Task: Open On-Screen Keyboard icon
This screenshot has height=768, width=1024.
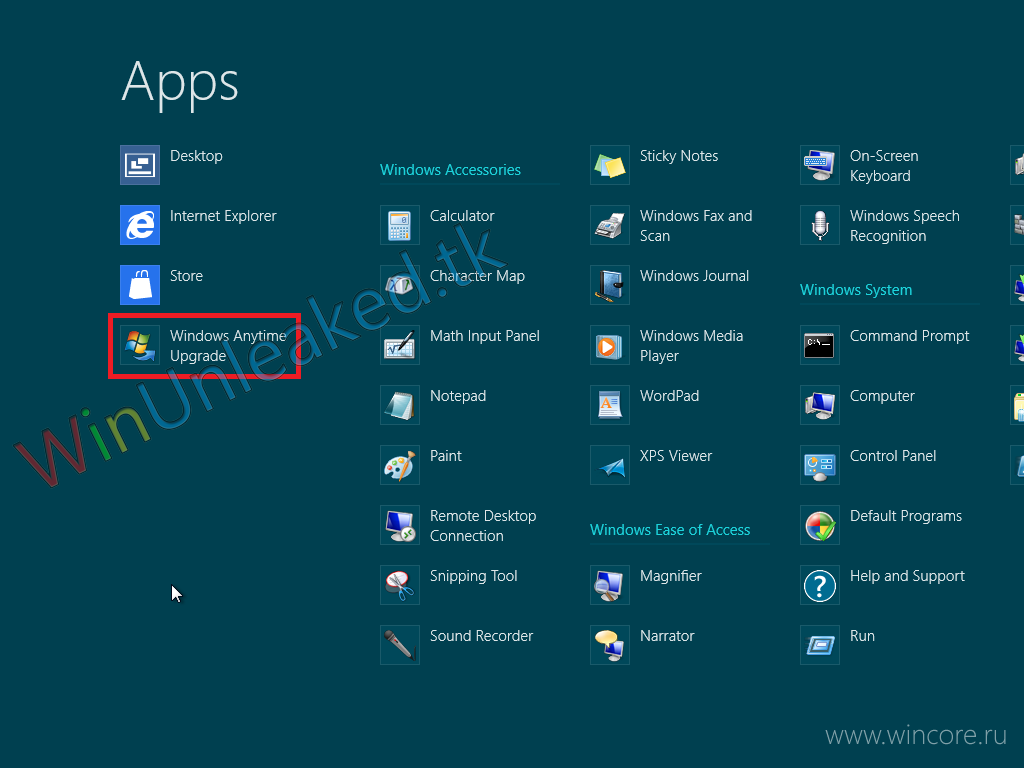Action: [x=820, y=165]
